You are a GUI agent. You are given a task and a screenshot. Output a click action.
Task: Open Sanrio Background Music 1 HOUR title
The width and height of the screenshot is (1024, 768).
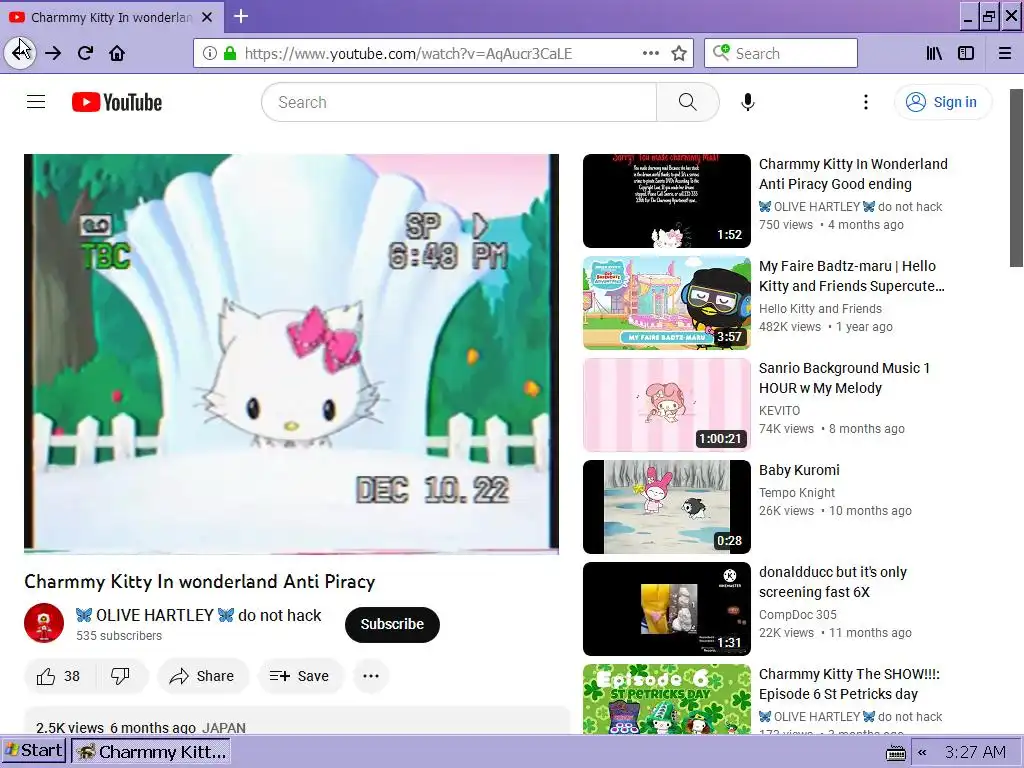click(844, 377)
